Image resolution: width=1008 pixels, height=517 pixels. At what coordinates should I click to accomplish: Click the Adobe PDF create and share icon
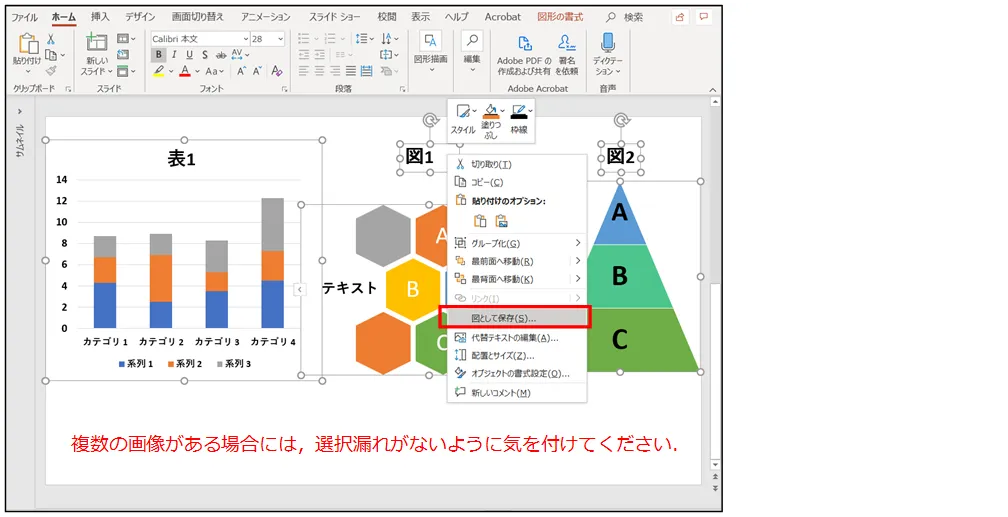[524, 45]
